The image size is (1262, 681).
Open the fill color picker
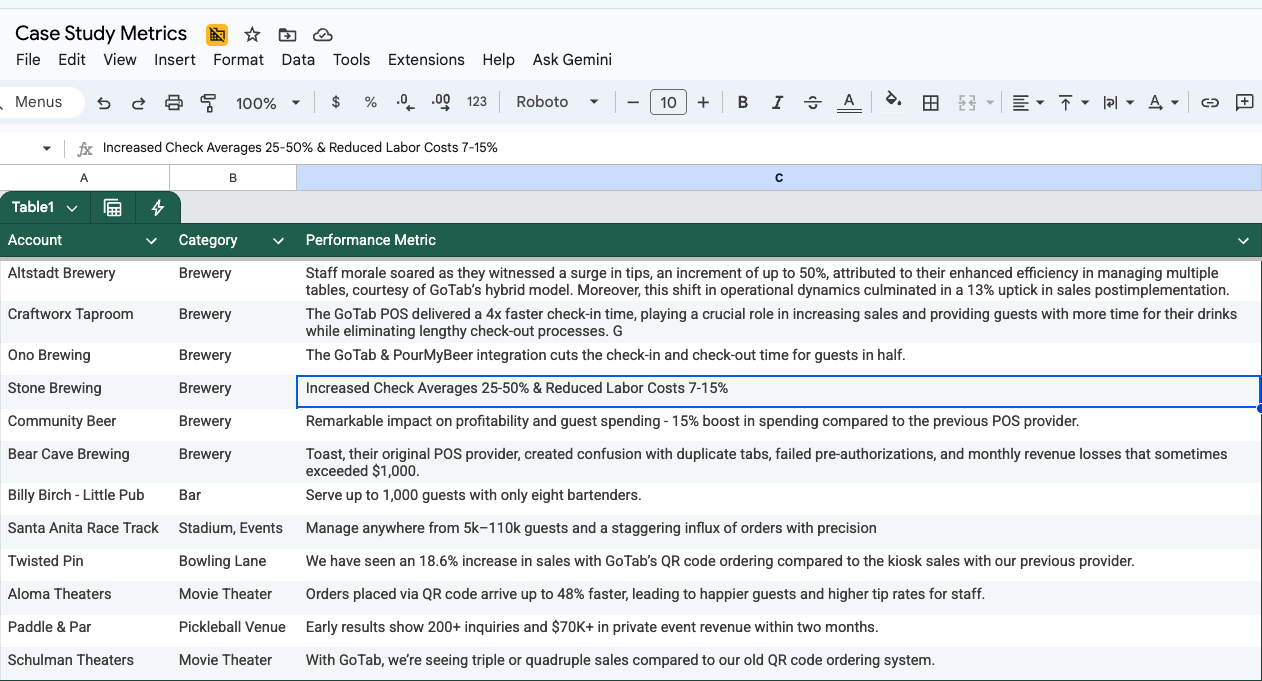pos(893,101)
